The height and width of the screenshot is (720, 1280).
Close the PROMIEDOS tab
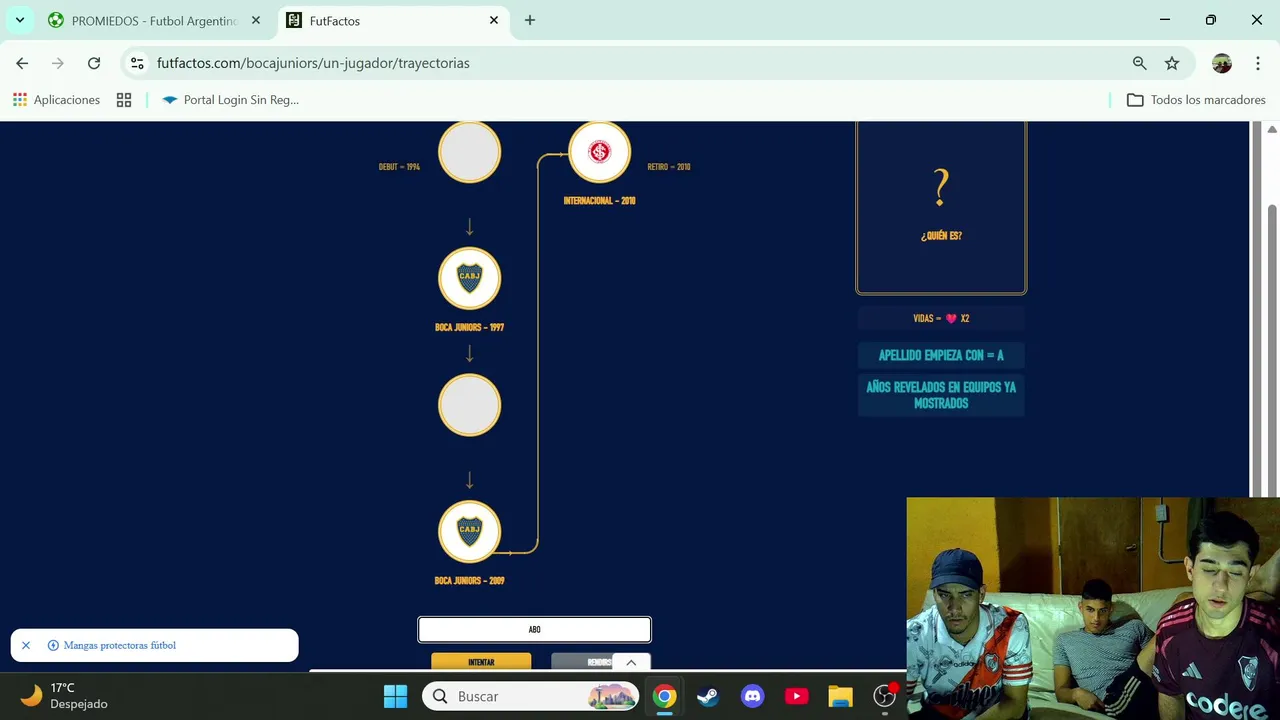tap(256, 20)
